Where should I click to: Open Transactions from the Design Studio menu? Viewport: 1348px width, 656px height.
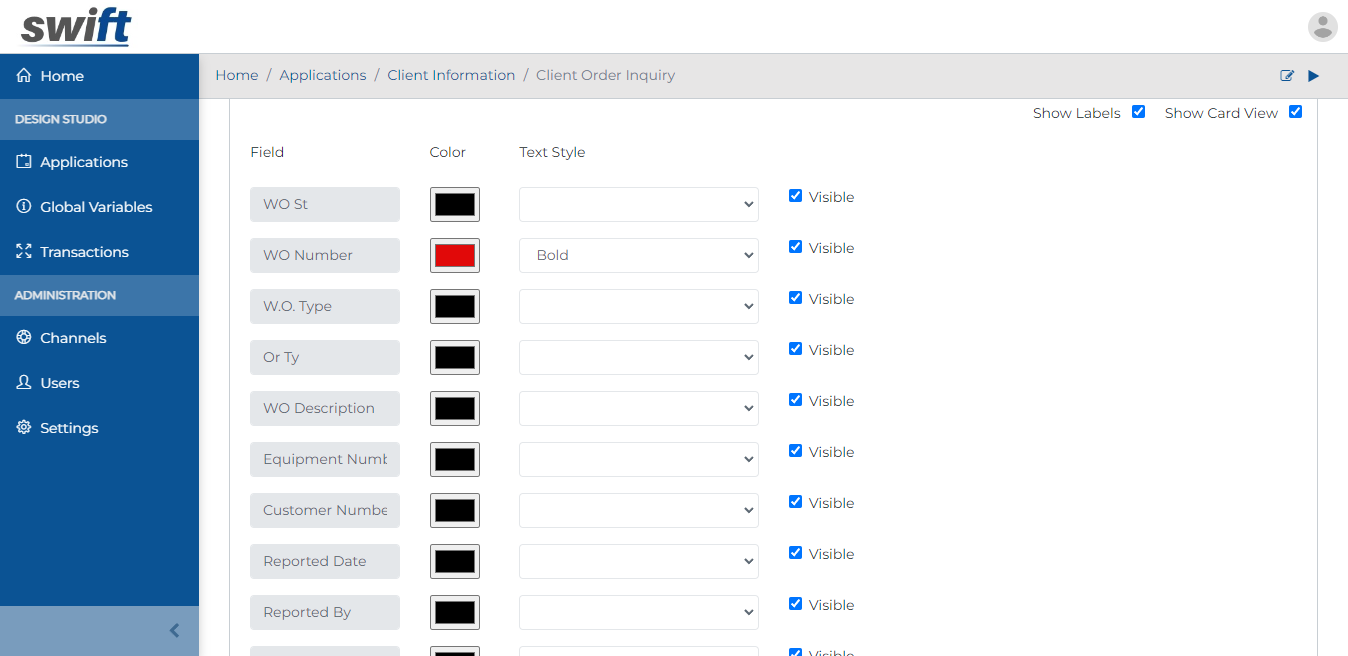click(86, 251)
